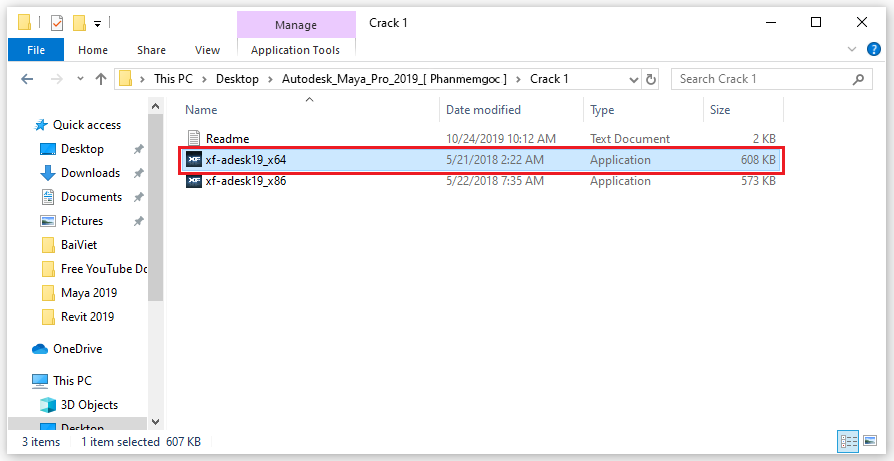
Task: Go forward with the right arrow
Action: (x=56, y=79)
